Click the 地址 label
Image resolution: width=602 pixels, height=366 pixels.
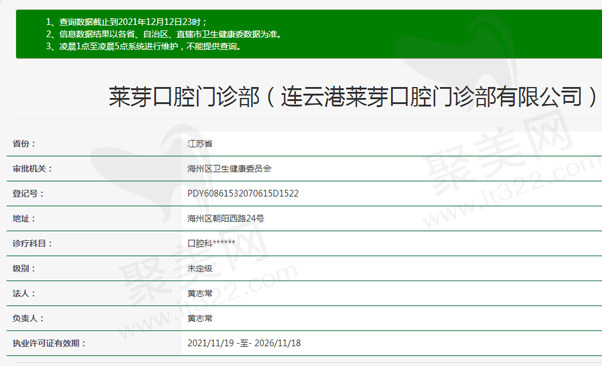tap(24, 219)
